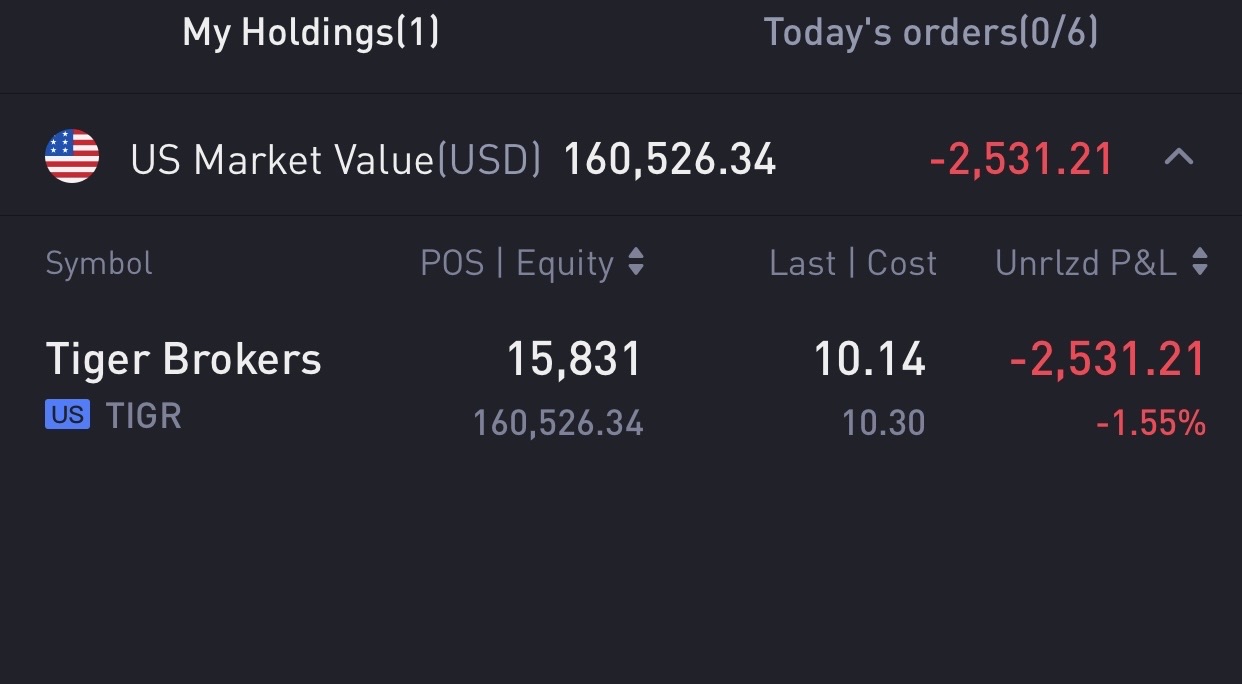Click the TIGR last price 10.14

tap(869, 360)
